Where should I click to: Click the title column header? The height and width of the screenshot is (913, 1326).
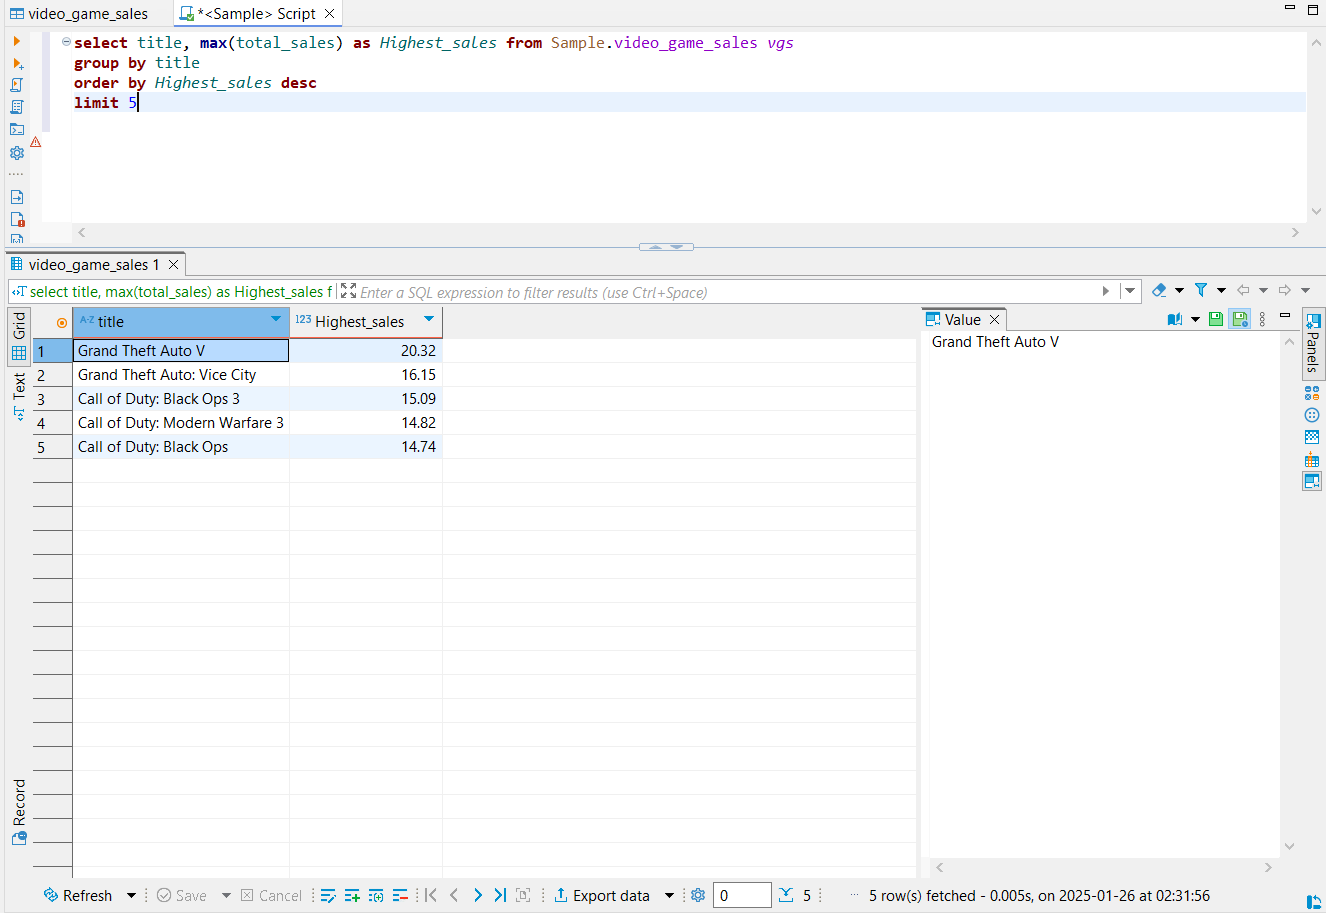point(181,321)
